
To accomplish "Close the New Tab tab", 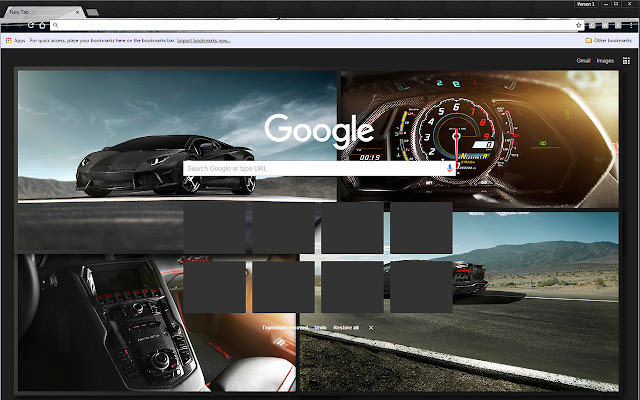I will 77,12.
